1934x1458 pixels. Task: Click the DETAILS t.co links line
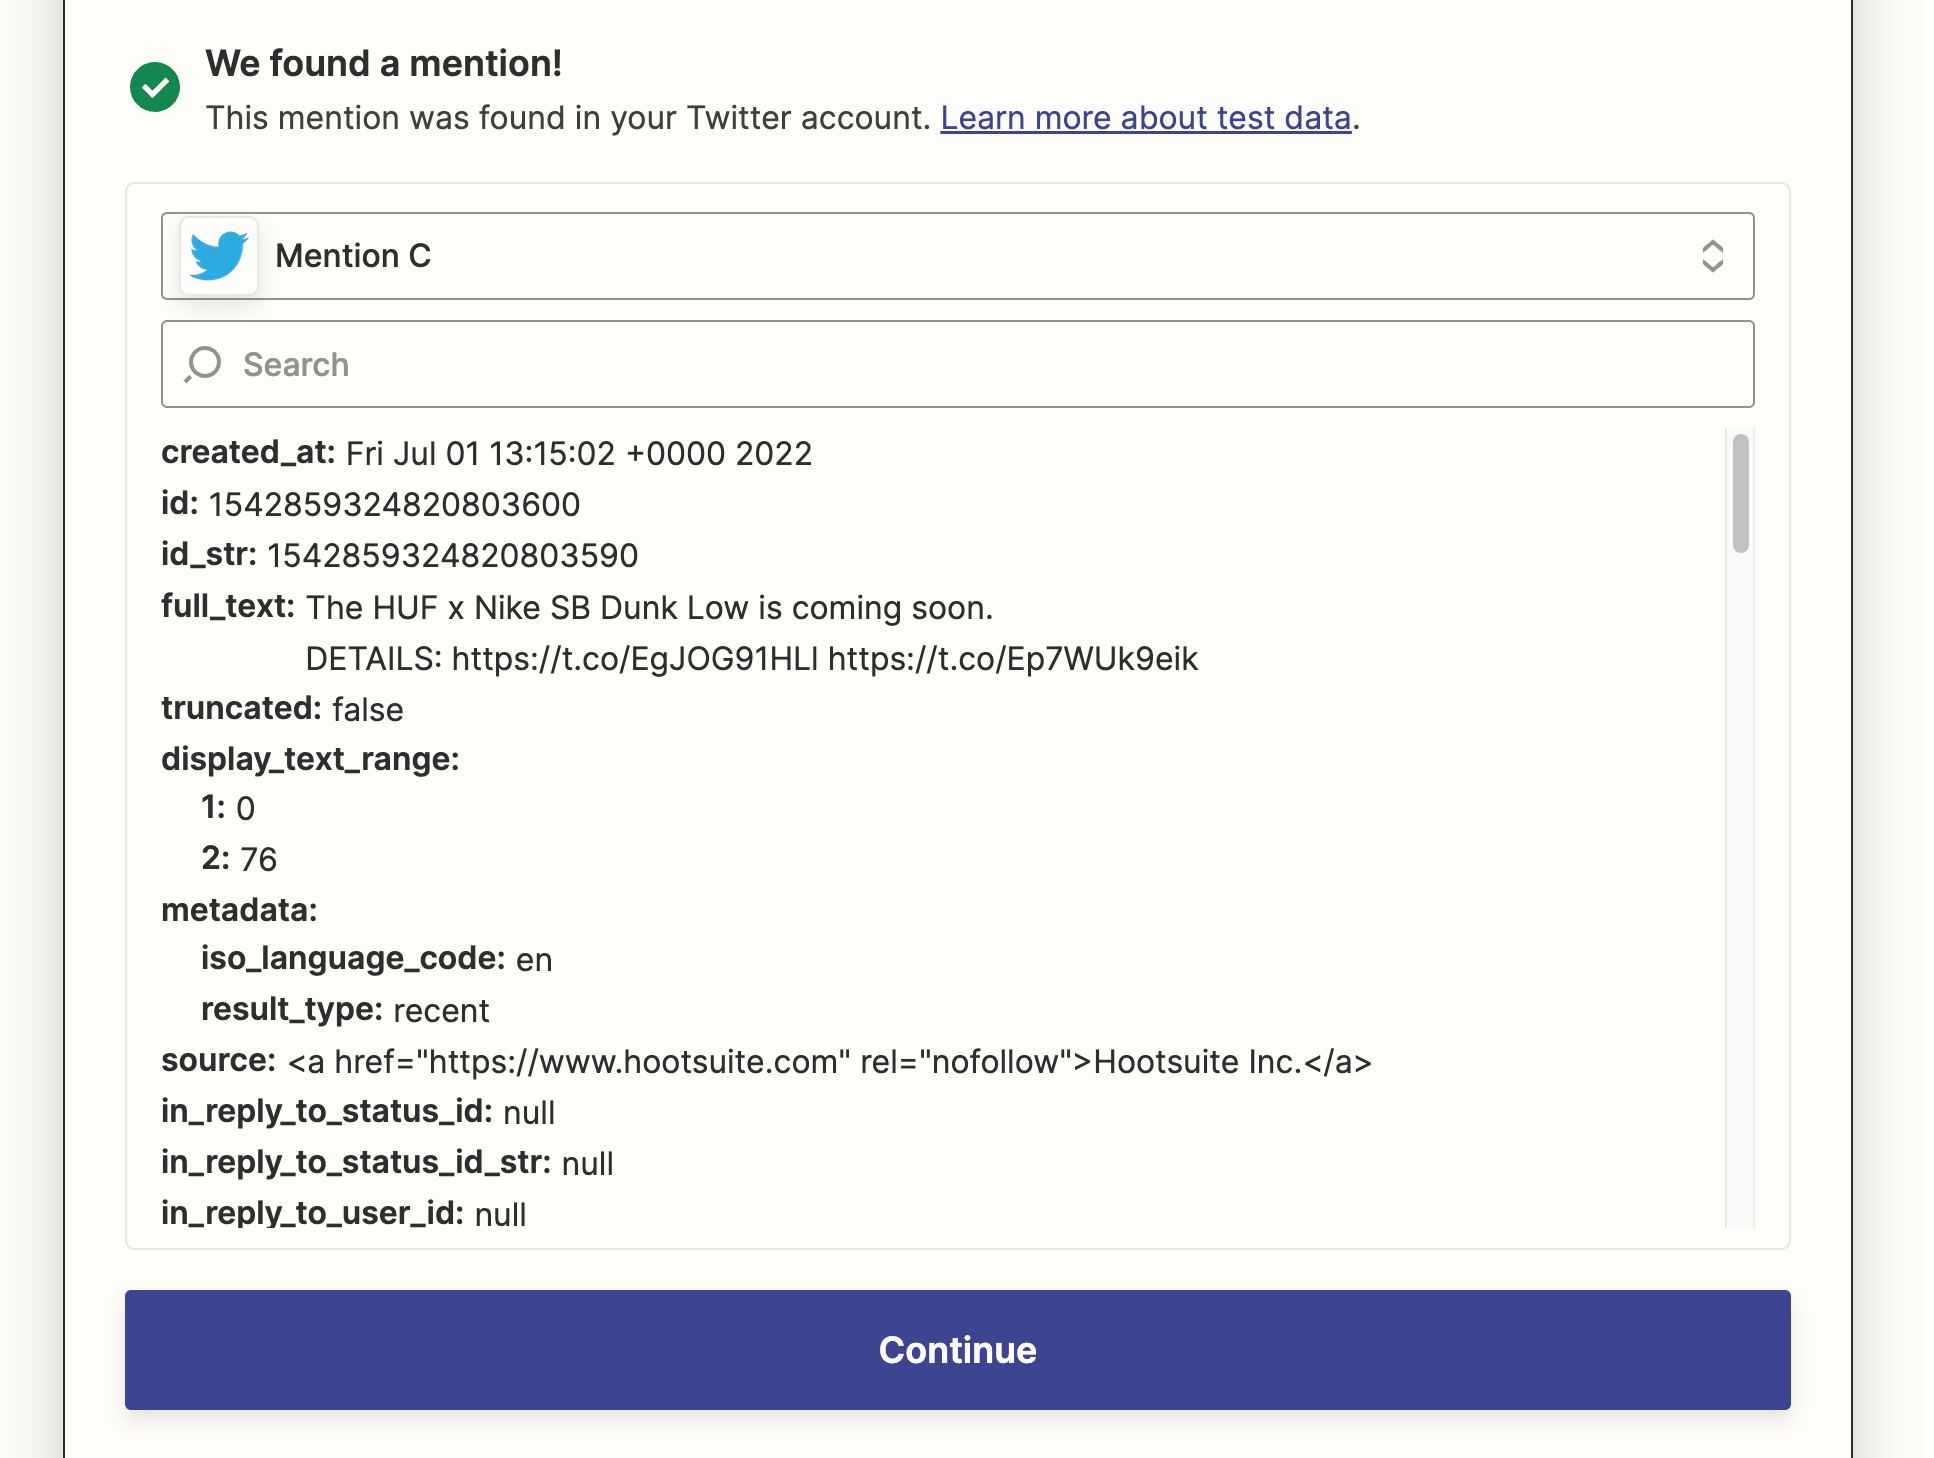[x=751, y=659]
